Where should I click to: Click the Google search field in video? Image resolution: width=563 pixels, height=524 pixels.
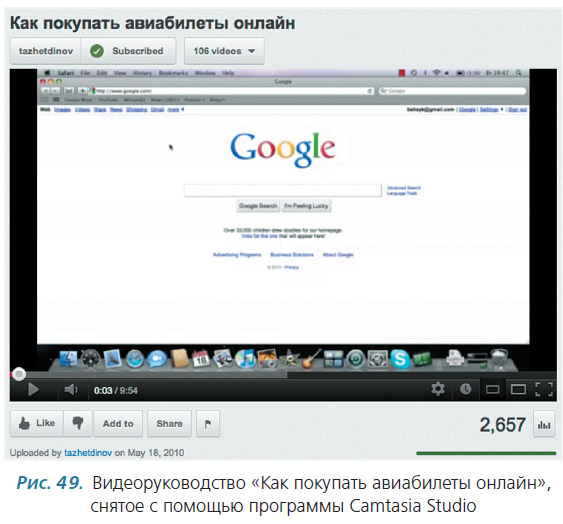click(283, 190)
